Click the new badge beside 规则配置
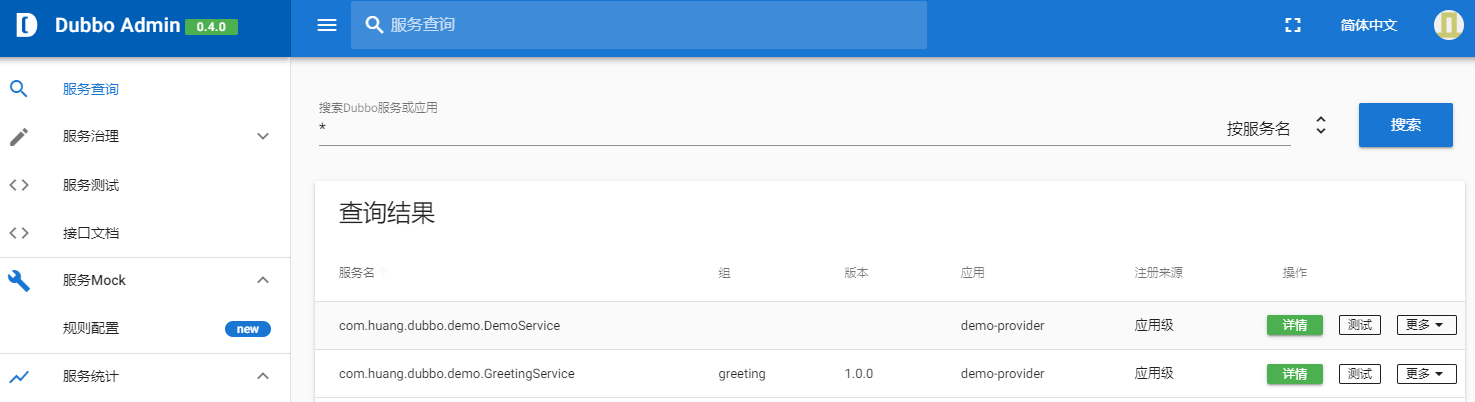 pyautogui.click(x=248, y=329)
